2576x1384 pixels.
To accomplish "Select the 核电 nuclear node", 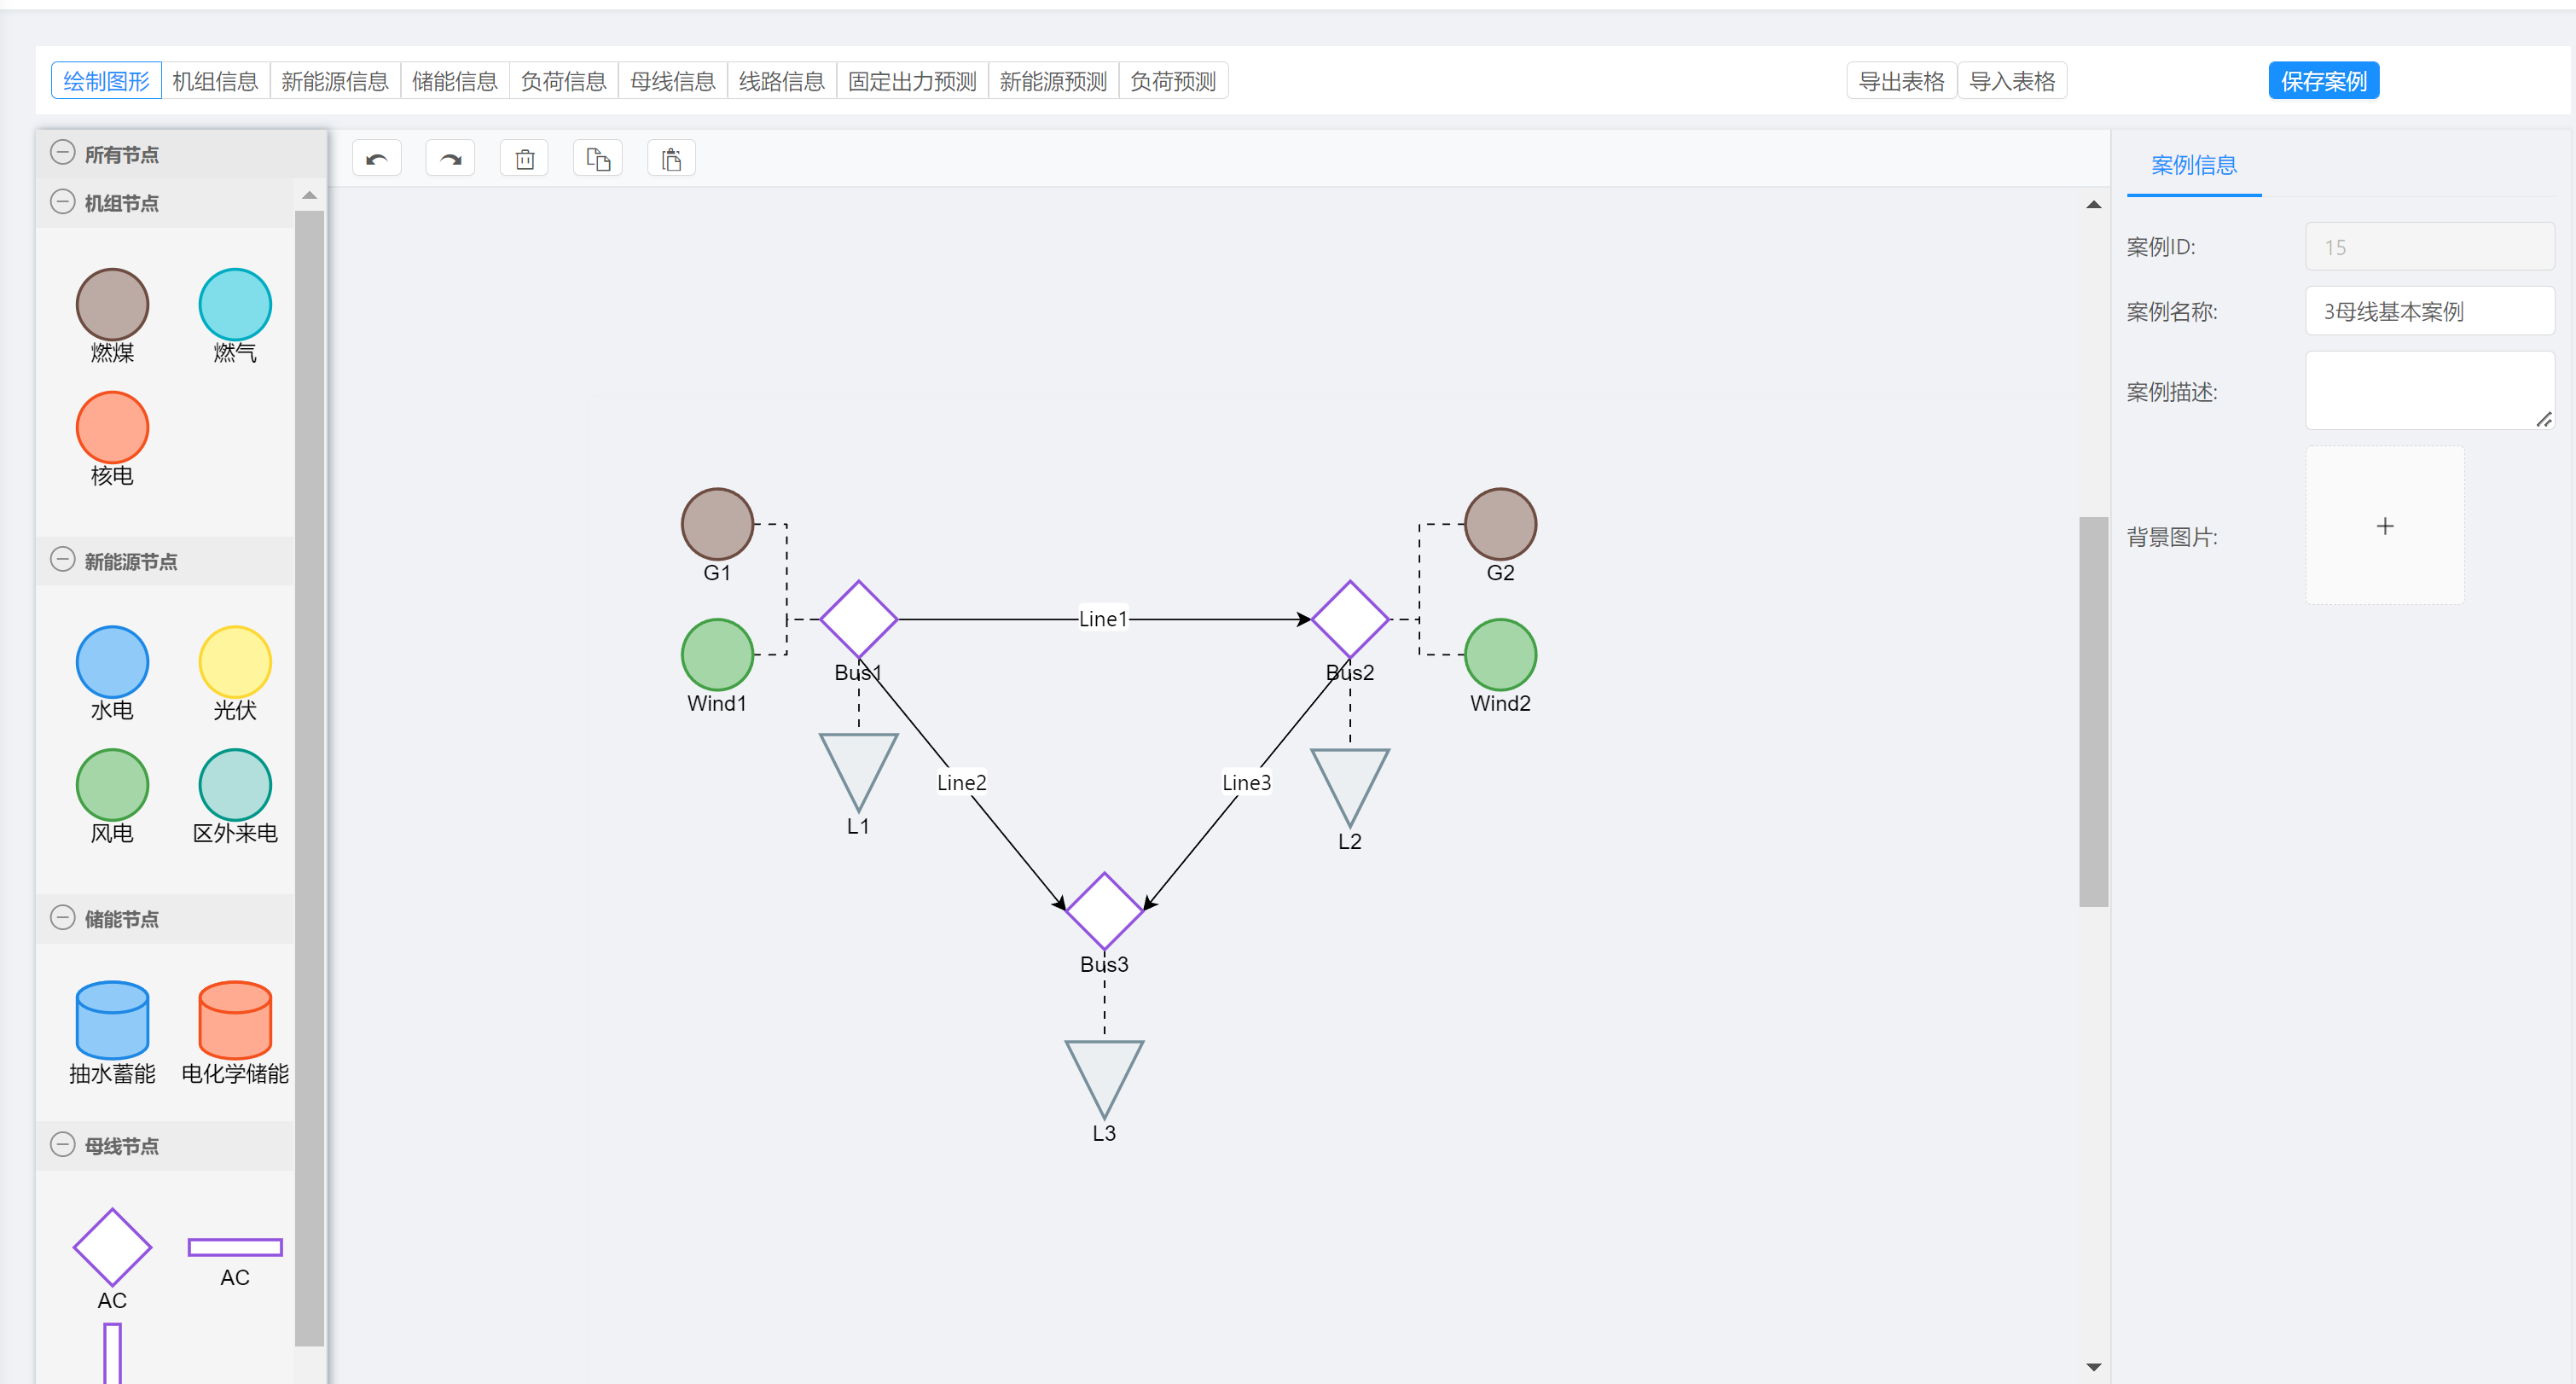I will tap(112, 428).
